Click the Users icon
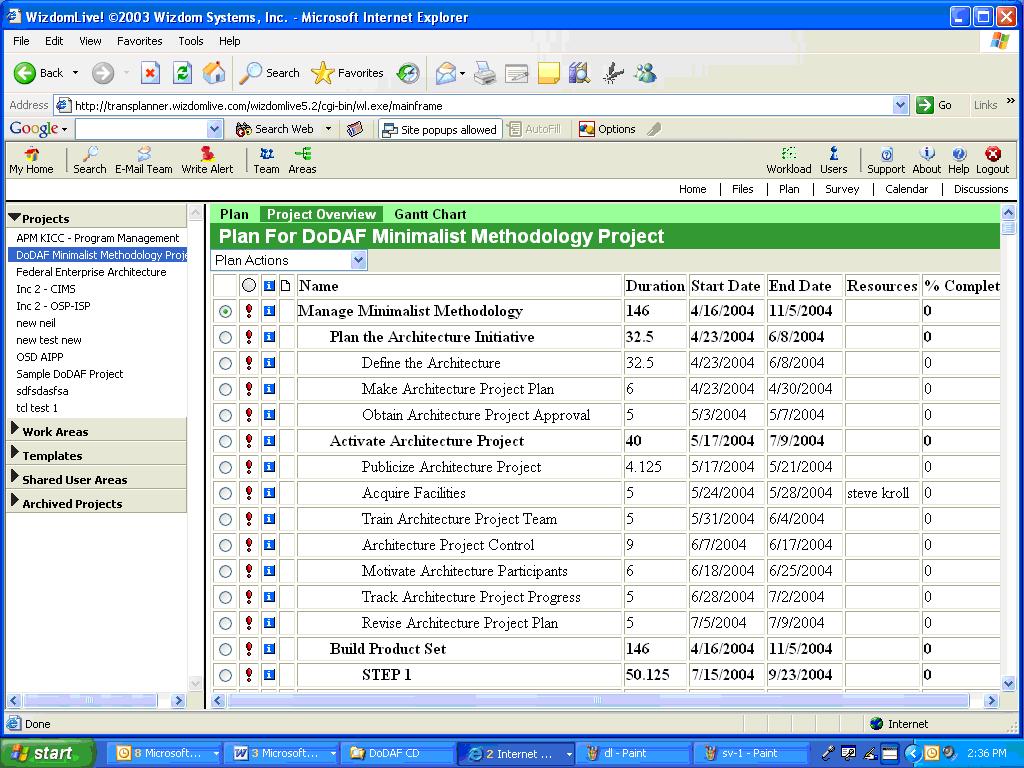Image resolution: width=1024 pixels, height=768 pixels. (x=833, y=160)
